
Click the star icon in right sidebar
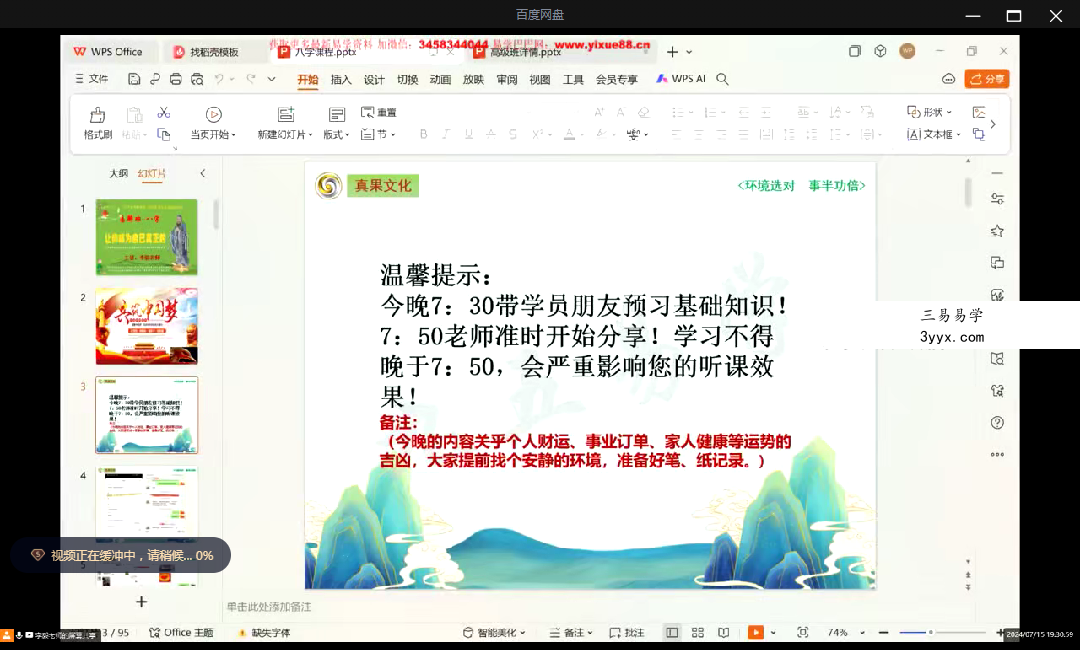[997, 231]
